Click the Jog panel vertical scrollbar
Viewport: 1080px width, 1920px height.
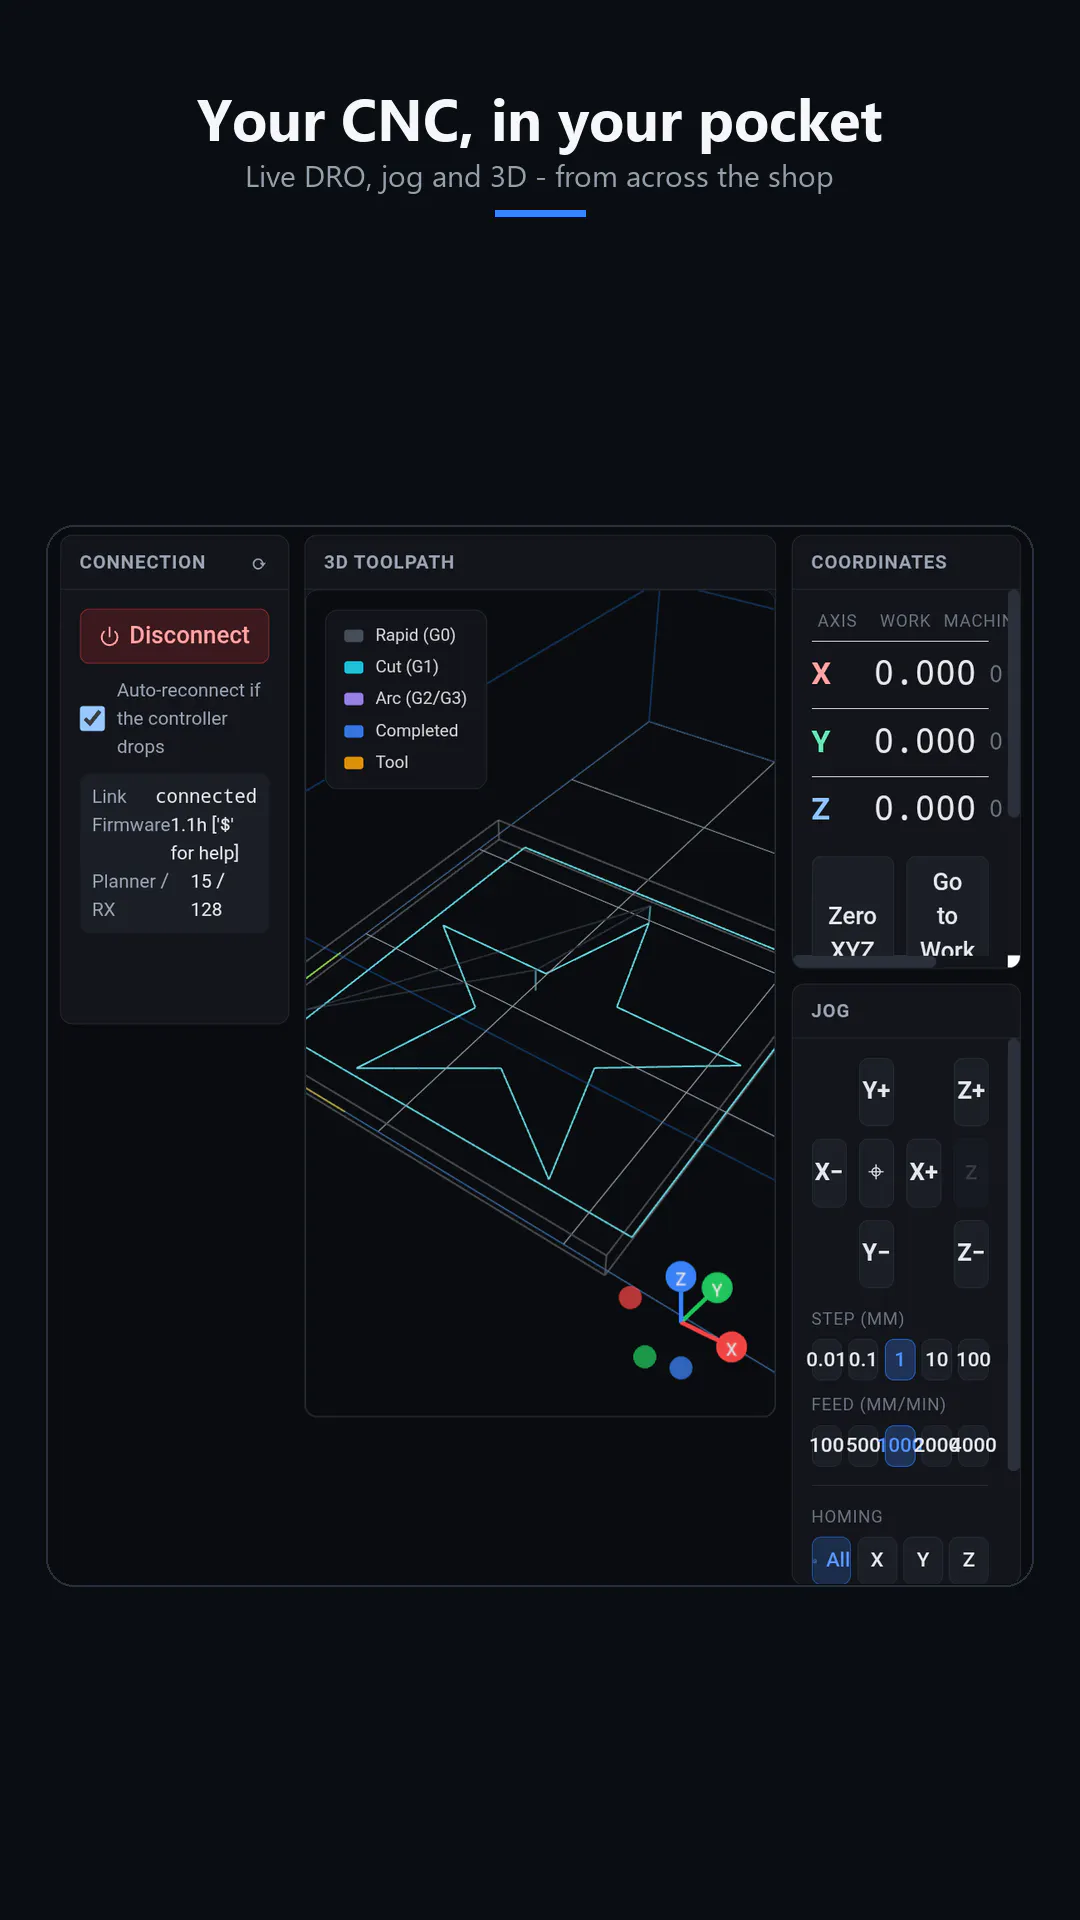click(1013, 1255)
